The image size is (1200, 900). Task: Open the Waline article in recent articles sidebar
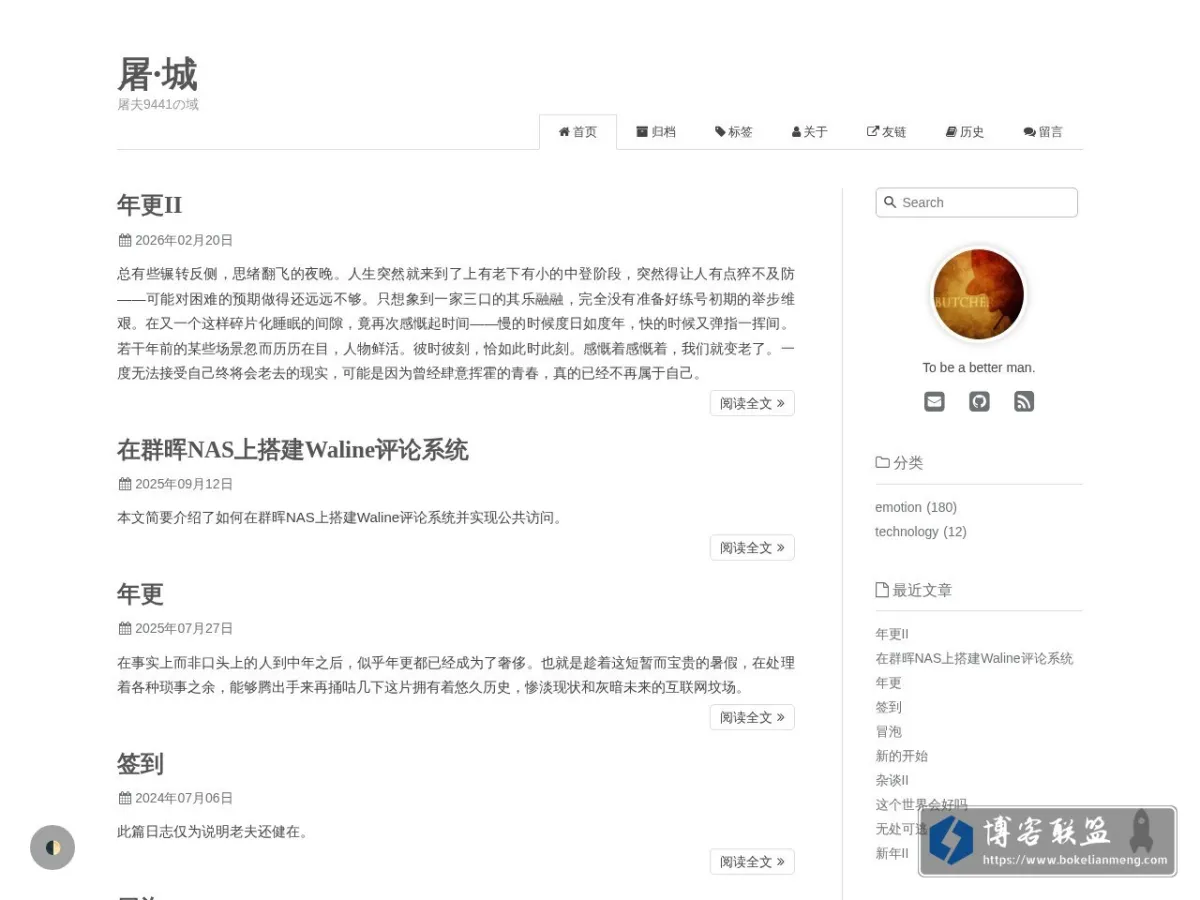(x=974, y=658)
